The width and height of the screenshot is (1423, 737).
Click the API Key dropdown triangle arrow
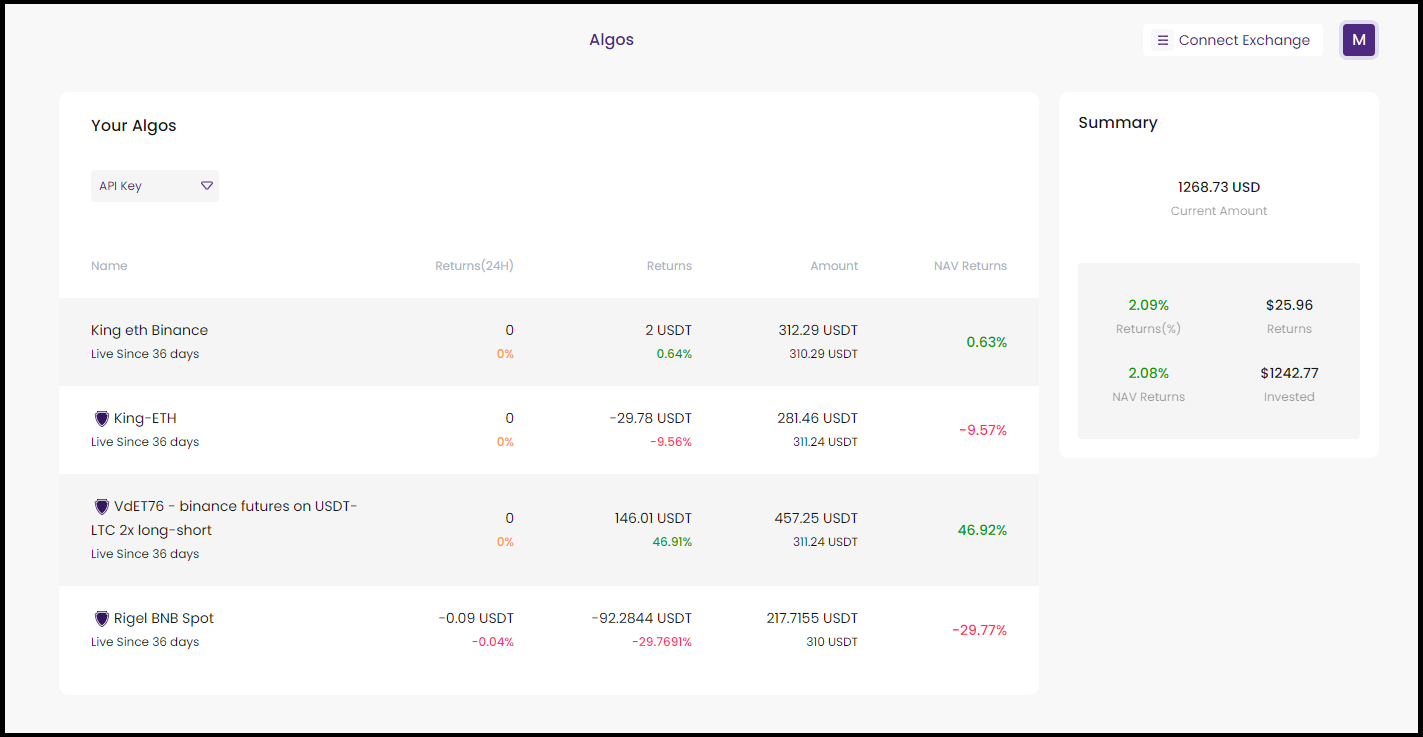coord(207,186)
